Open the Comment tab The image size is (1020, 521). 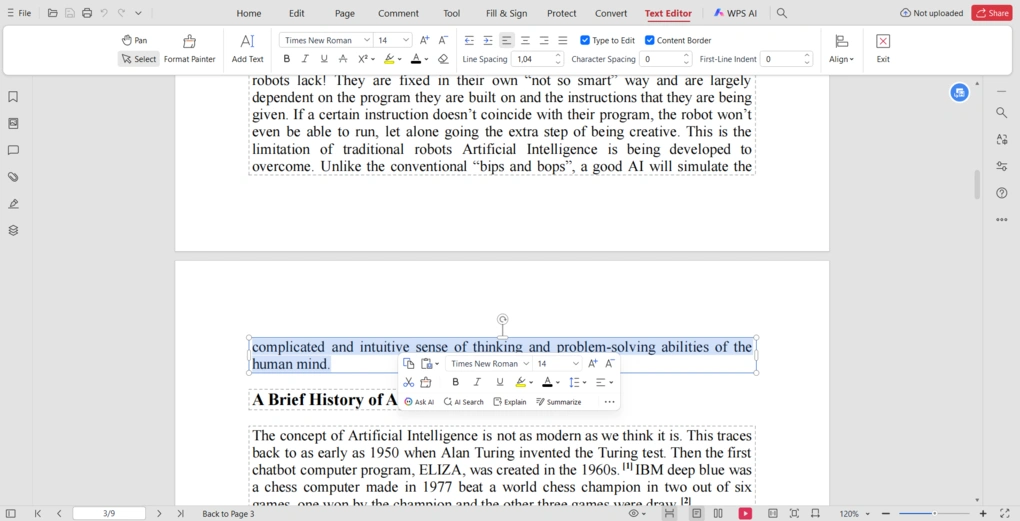pyautogui.click(x=398, y=13)
